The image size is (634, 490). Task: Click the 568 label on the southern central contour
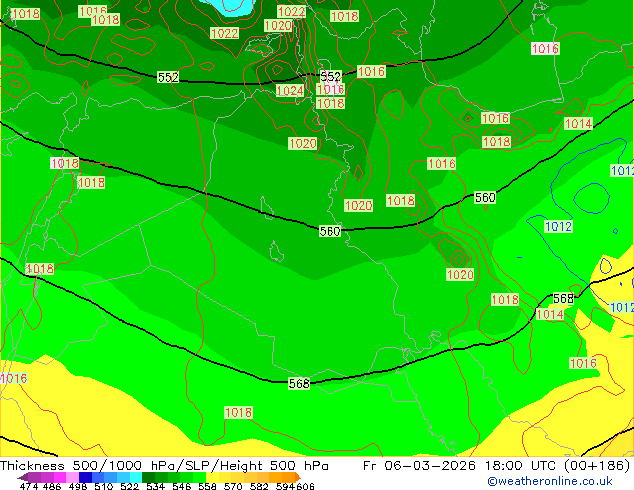[299, 383]
